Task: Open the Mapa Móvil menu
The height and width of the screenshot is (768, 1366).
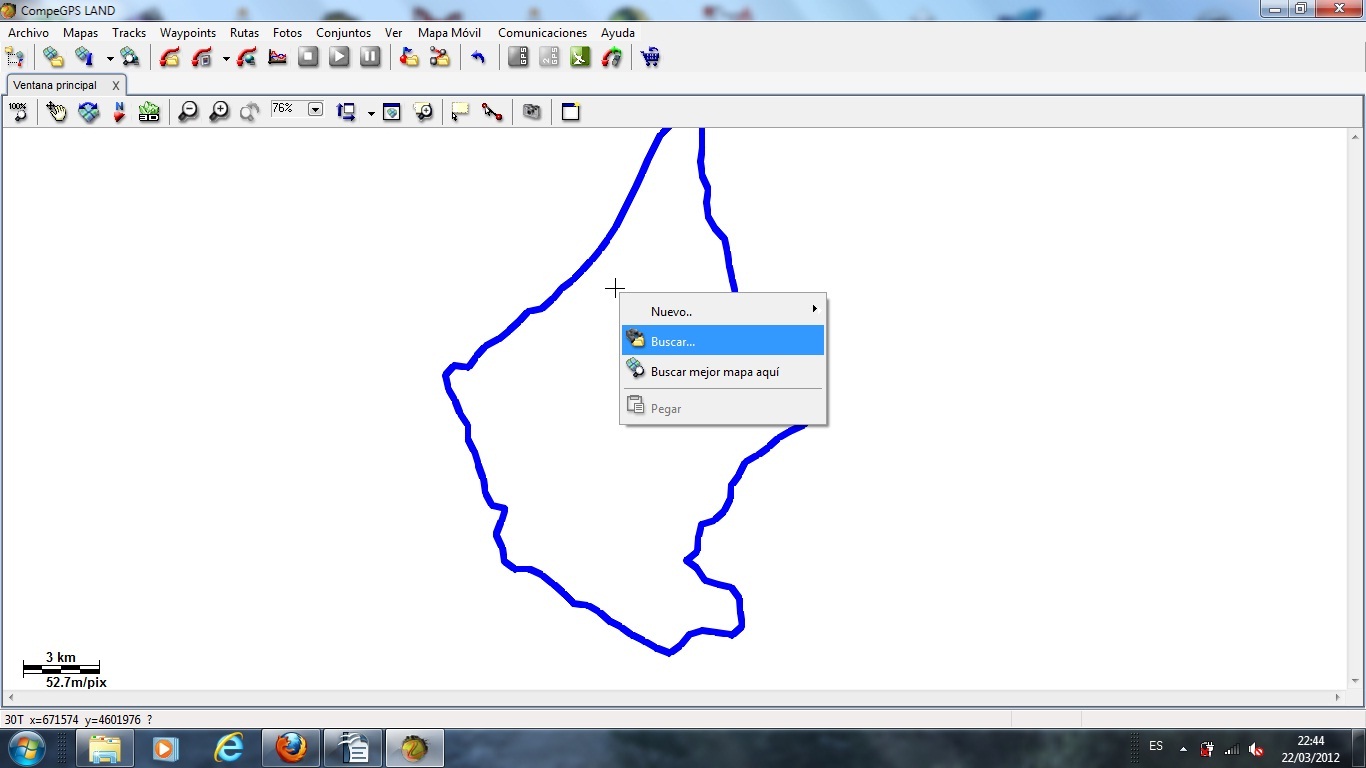Action: (x=449, y=33)
